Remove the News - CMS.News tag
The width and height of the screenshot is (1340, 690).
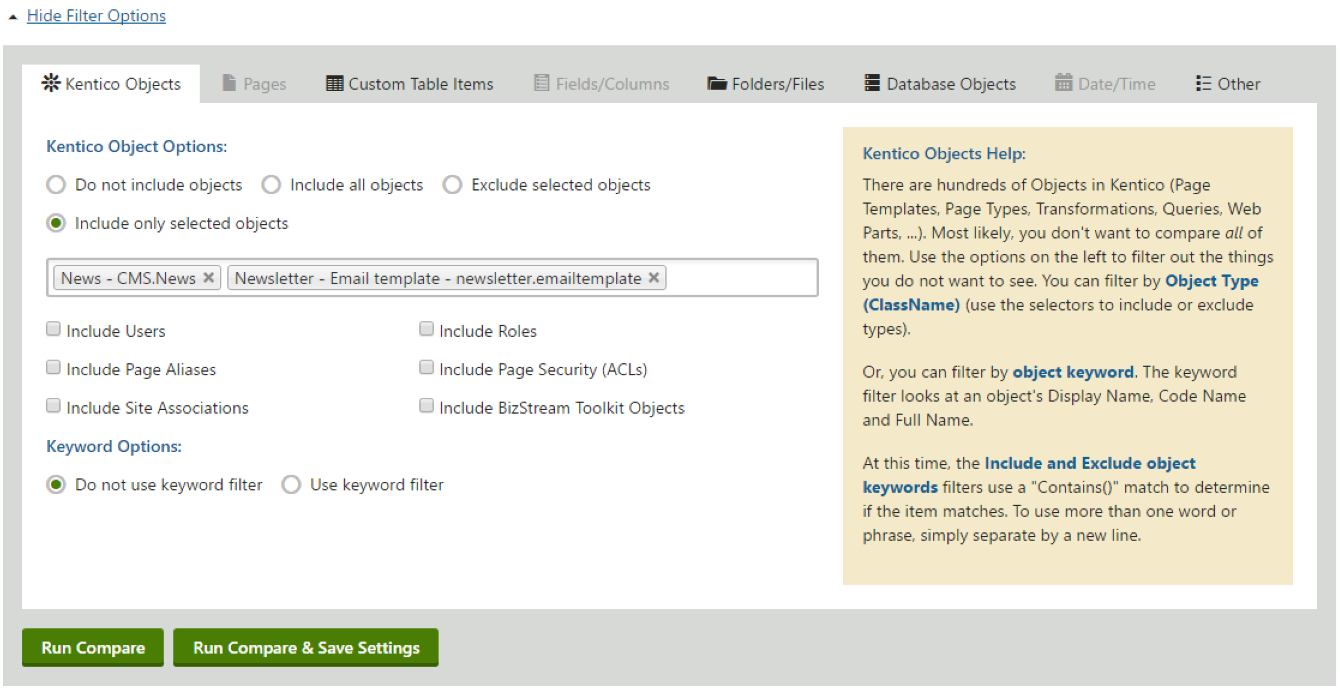point(208,278)
